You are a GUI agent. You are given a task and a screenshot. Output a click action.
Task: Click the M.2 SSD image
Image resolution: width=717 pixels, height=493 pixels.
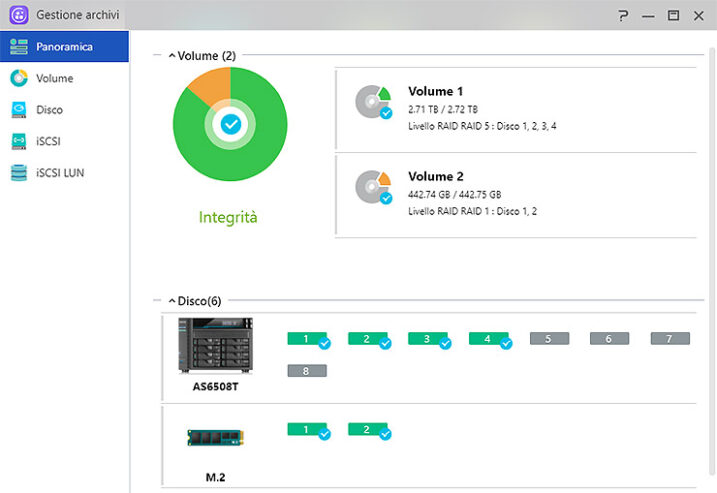[x=215, y=436]
